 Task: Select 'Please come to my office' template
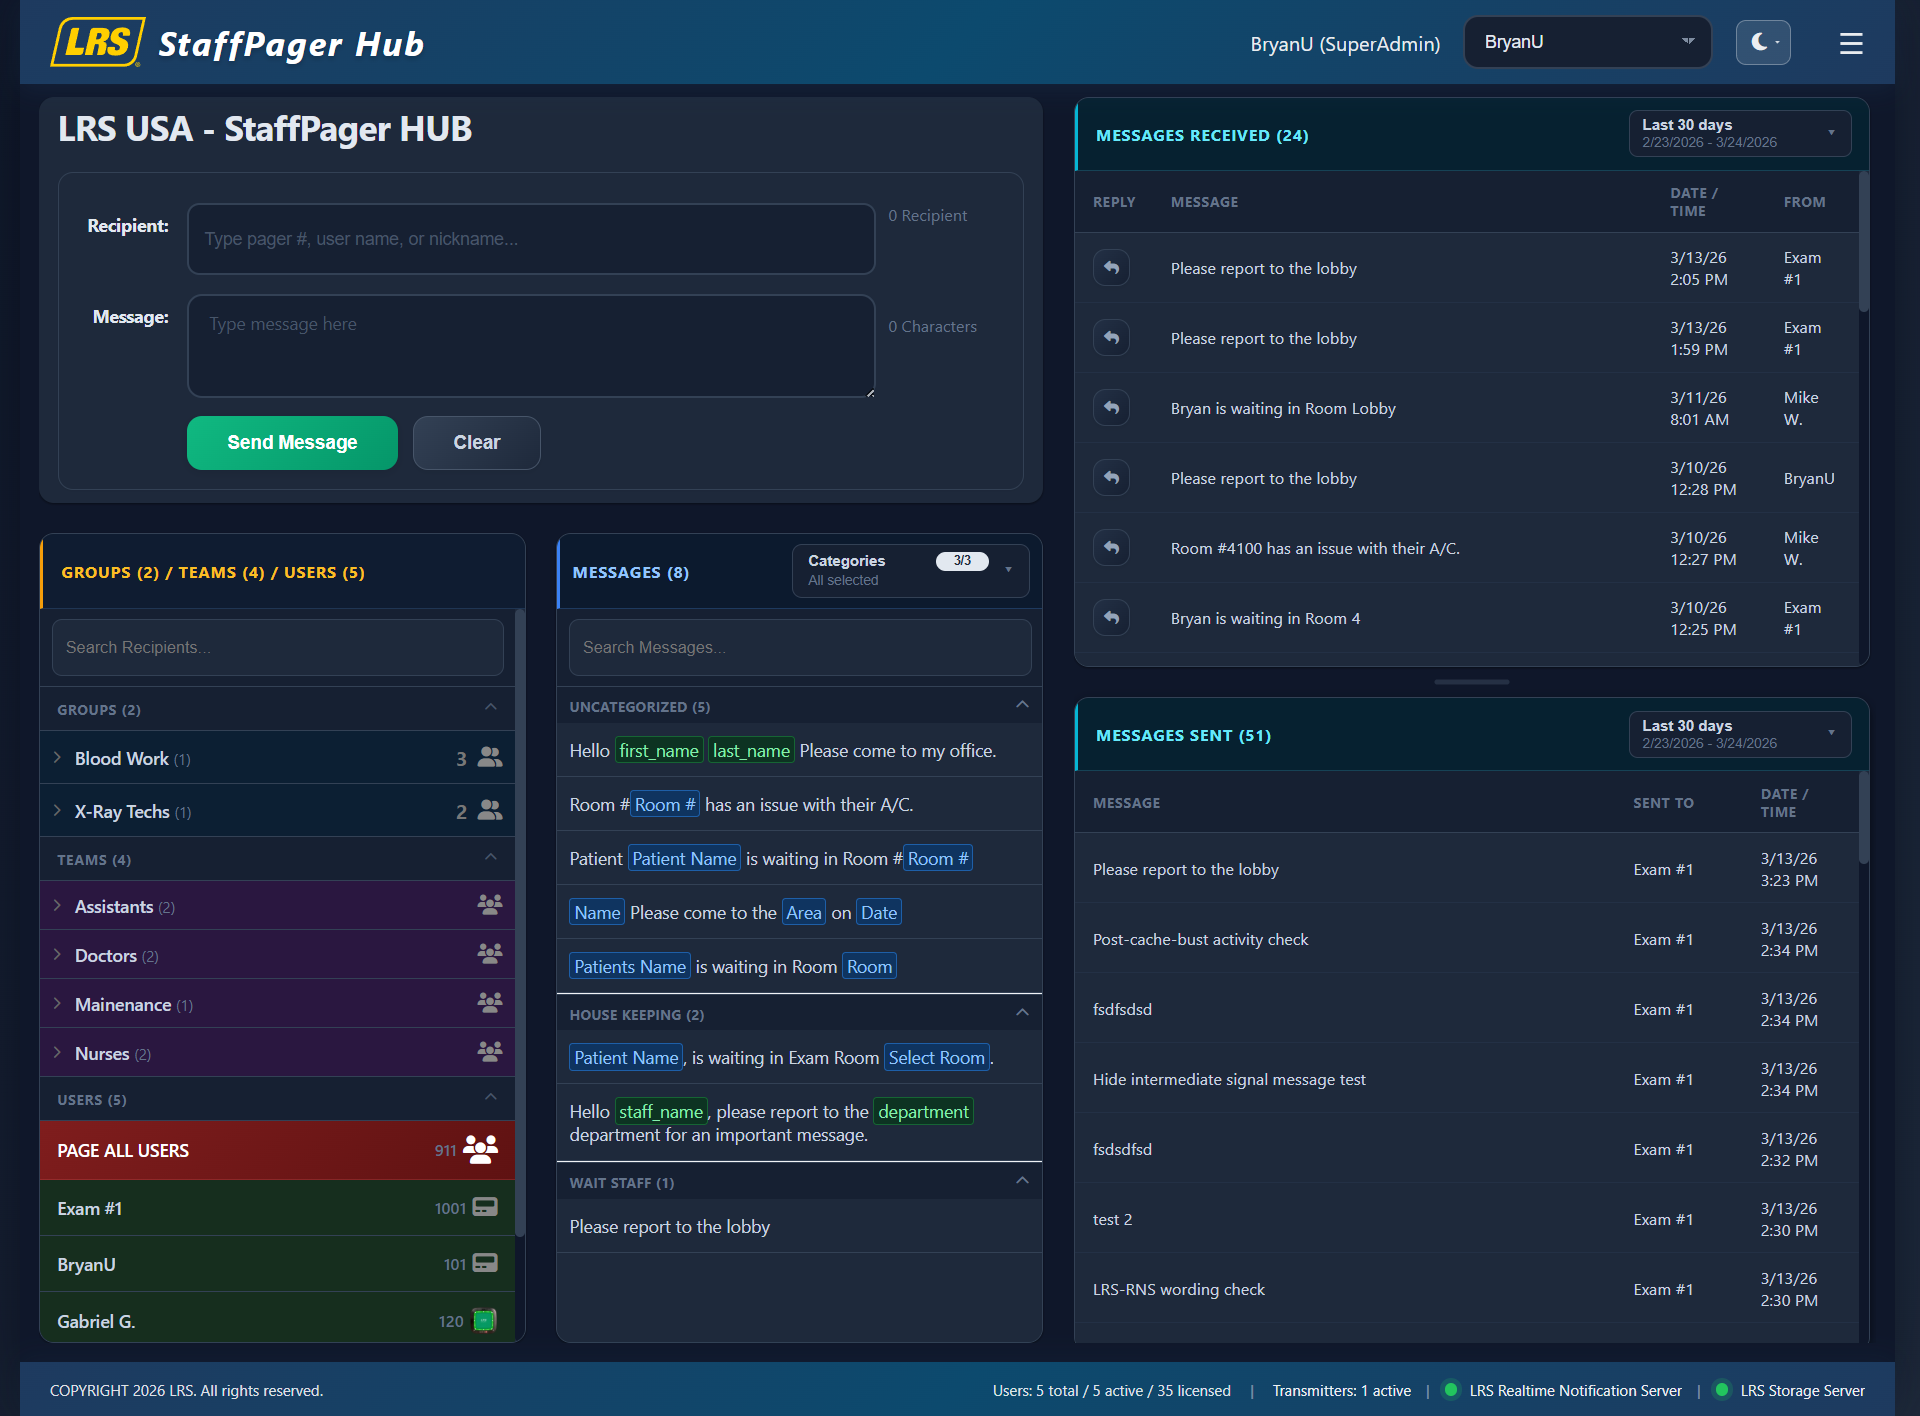799,751
